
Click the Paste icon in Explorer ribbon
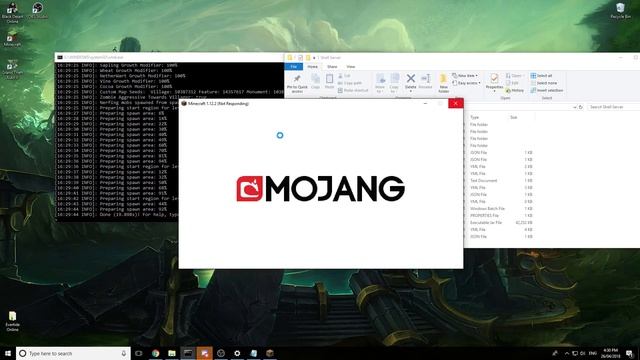coord(329,82)
